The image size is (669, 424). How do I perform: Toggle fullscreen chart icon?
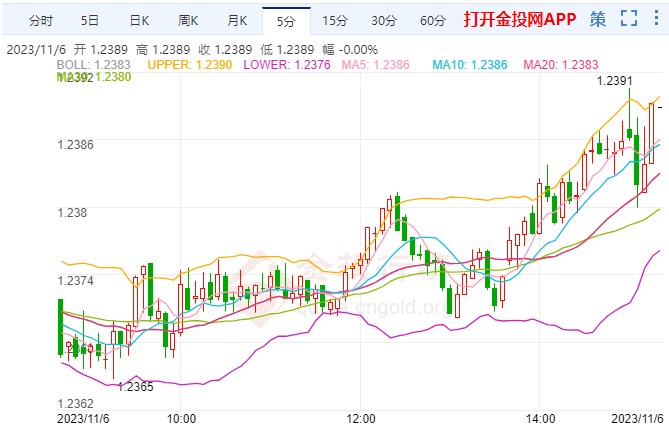click(629, 18)
